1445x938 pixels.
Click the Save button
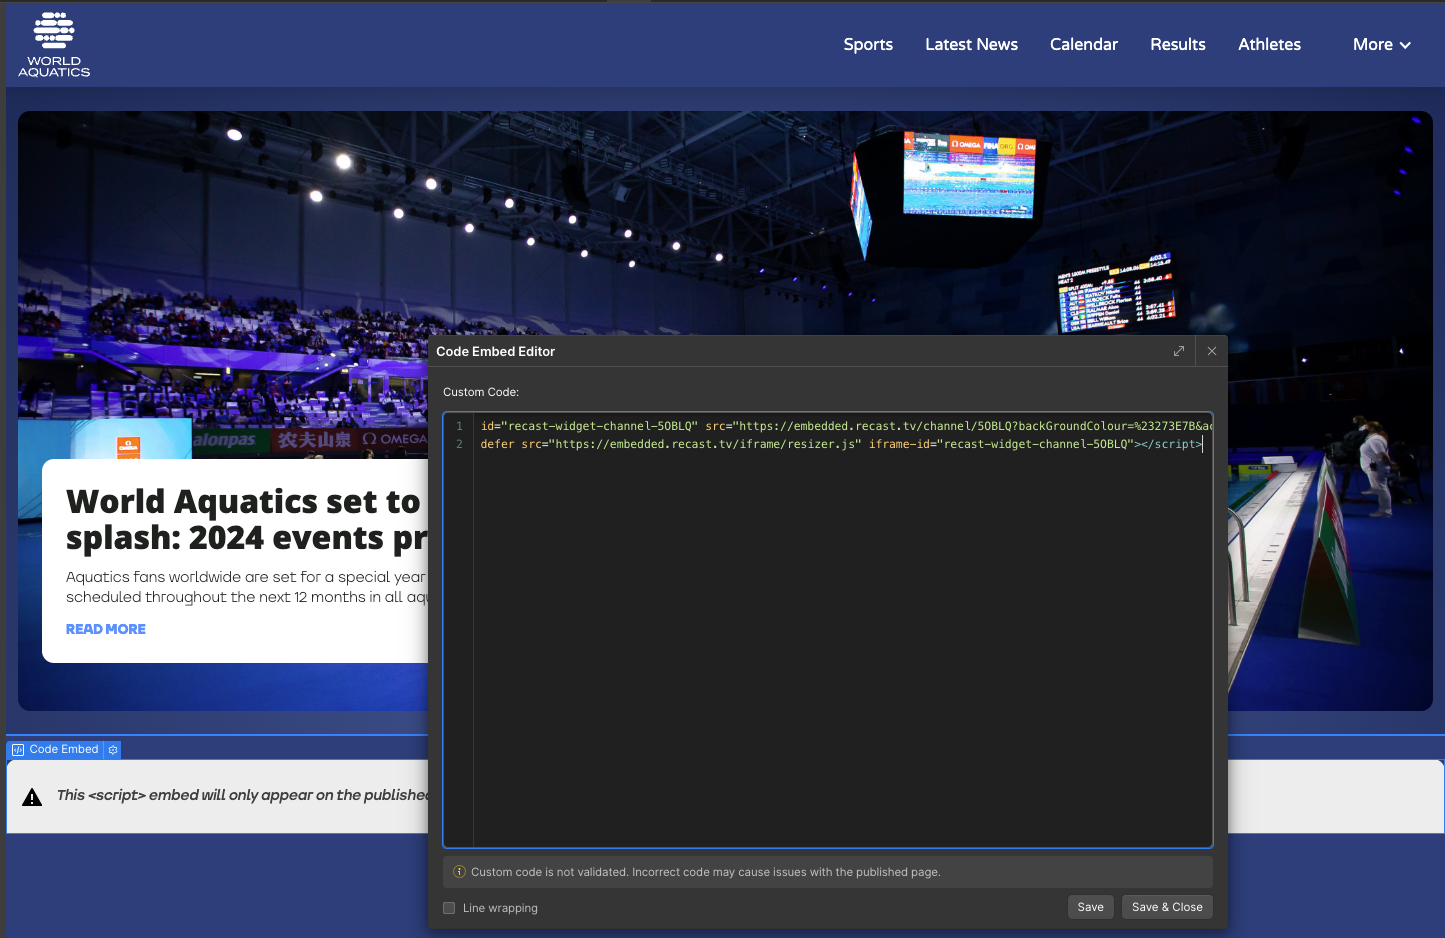(x=1091, y=907)
